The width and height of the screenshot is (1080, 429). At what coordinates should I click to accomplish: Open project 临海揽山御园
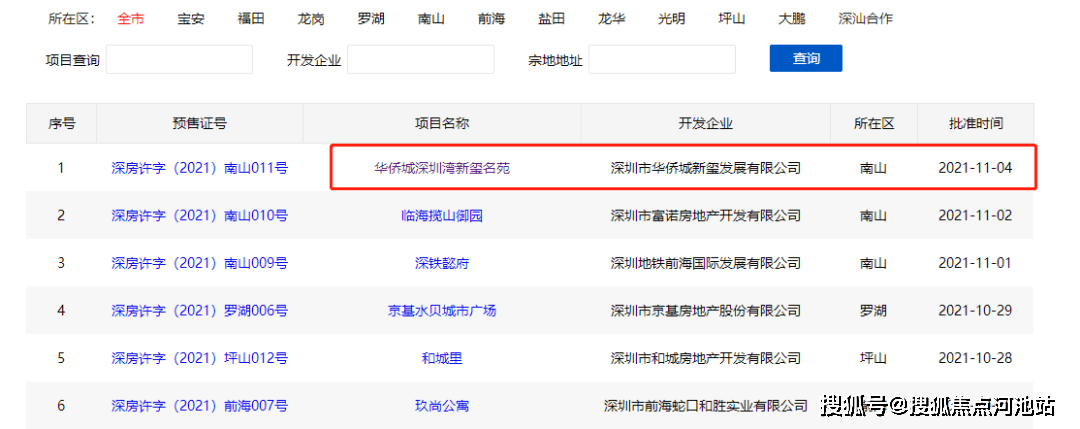tap(442, 215)
